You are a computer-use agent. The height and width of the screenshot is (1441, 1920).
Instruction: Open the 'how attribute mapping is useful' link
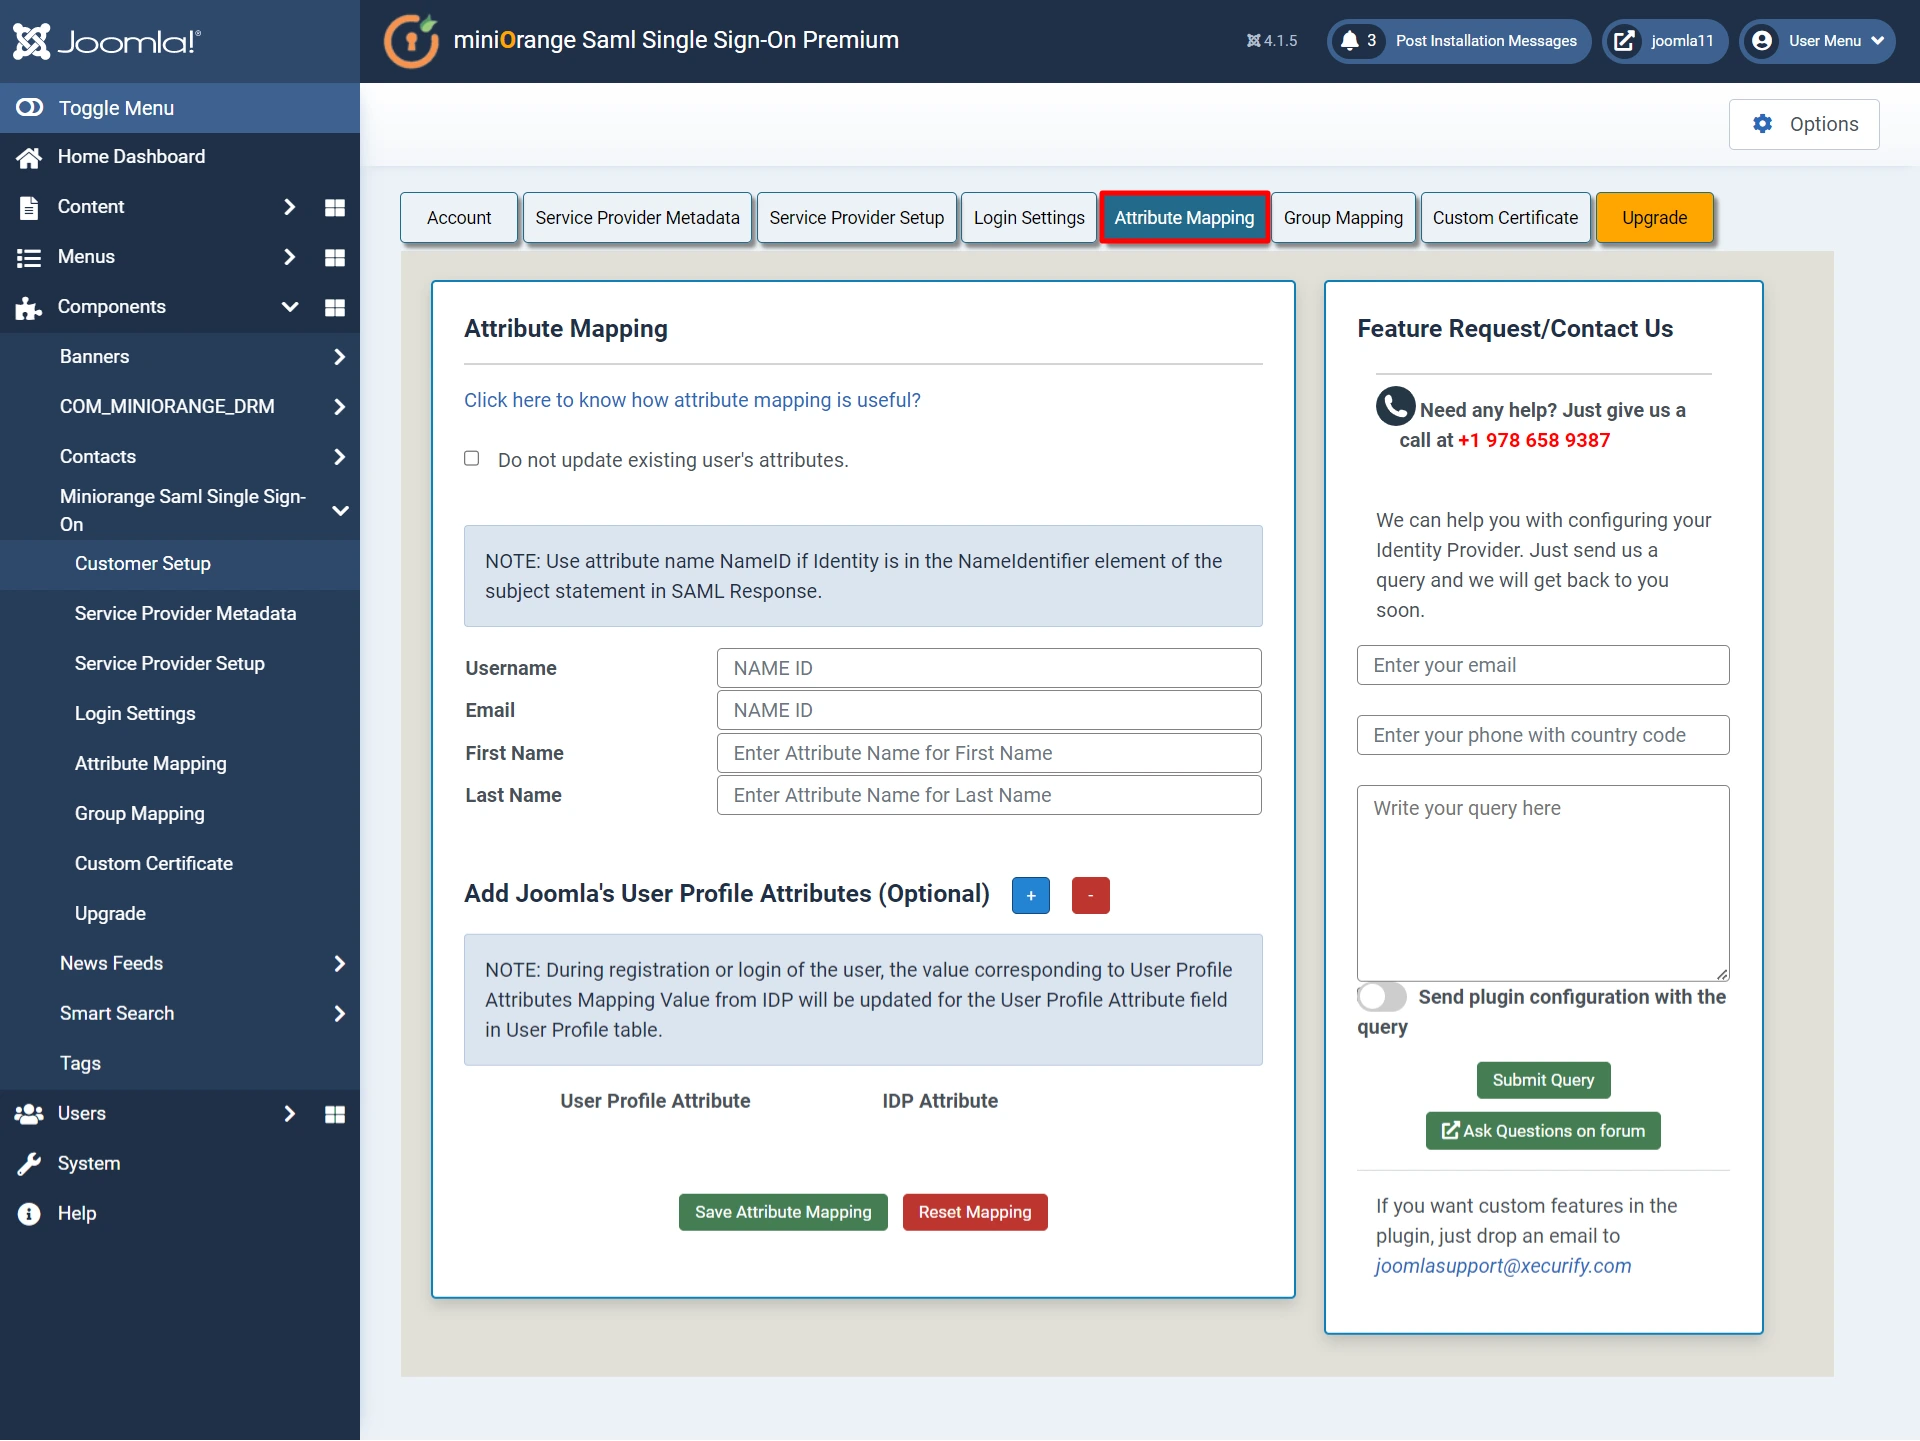pos(692,400)
